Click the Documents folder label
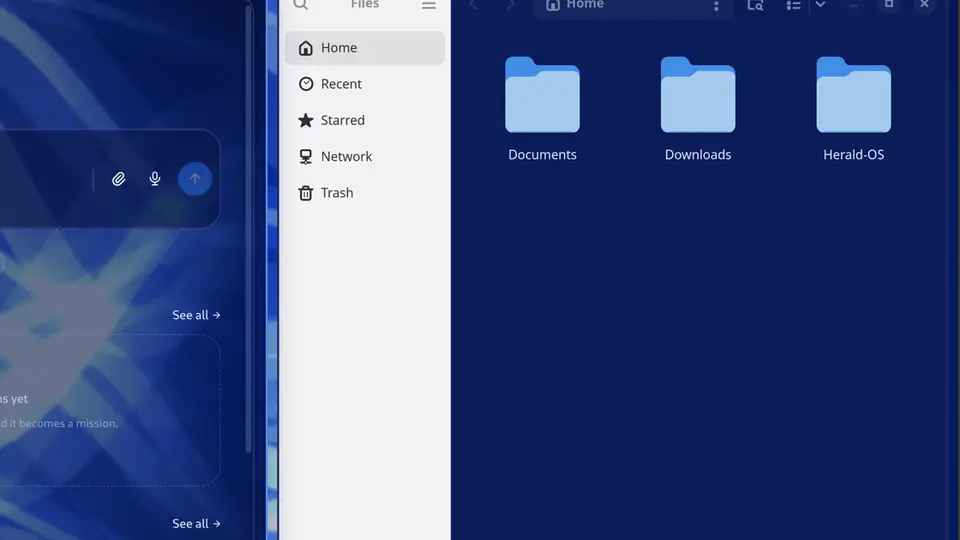The height and width of the screenshot is (540, 960). click(542, 155)
